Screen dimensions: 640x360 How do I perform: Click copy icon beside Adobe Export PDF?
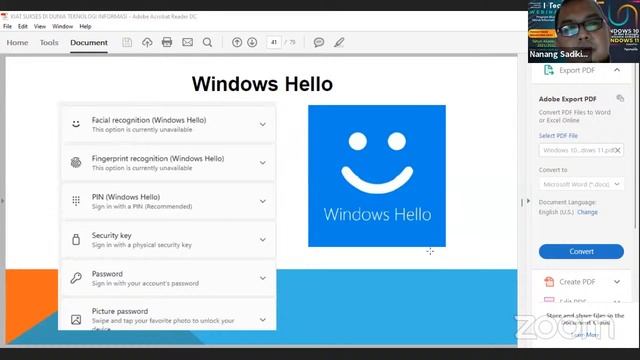620,98
